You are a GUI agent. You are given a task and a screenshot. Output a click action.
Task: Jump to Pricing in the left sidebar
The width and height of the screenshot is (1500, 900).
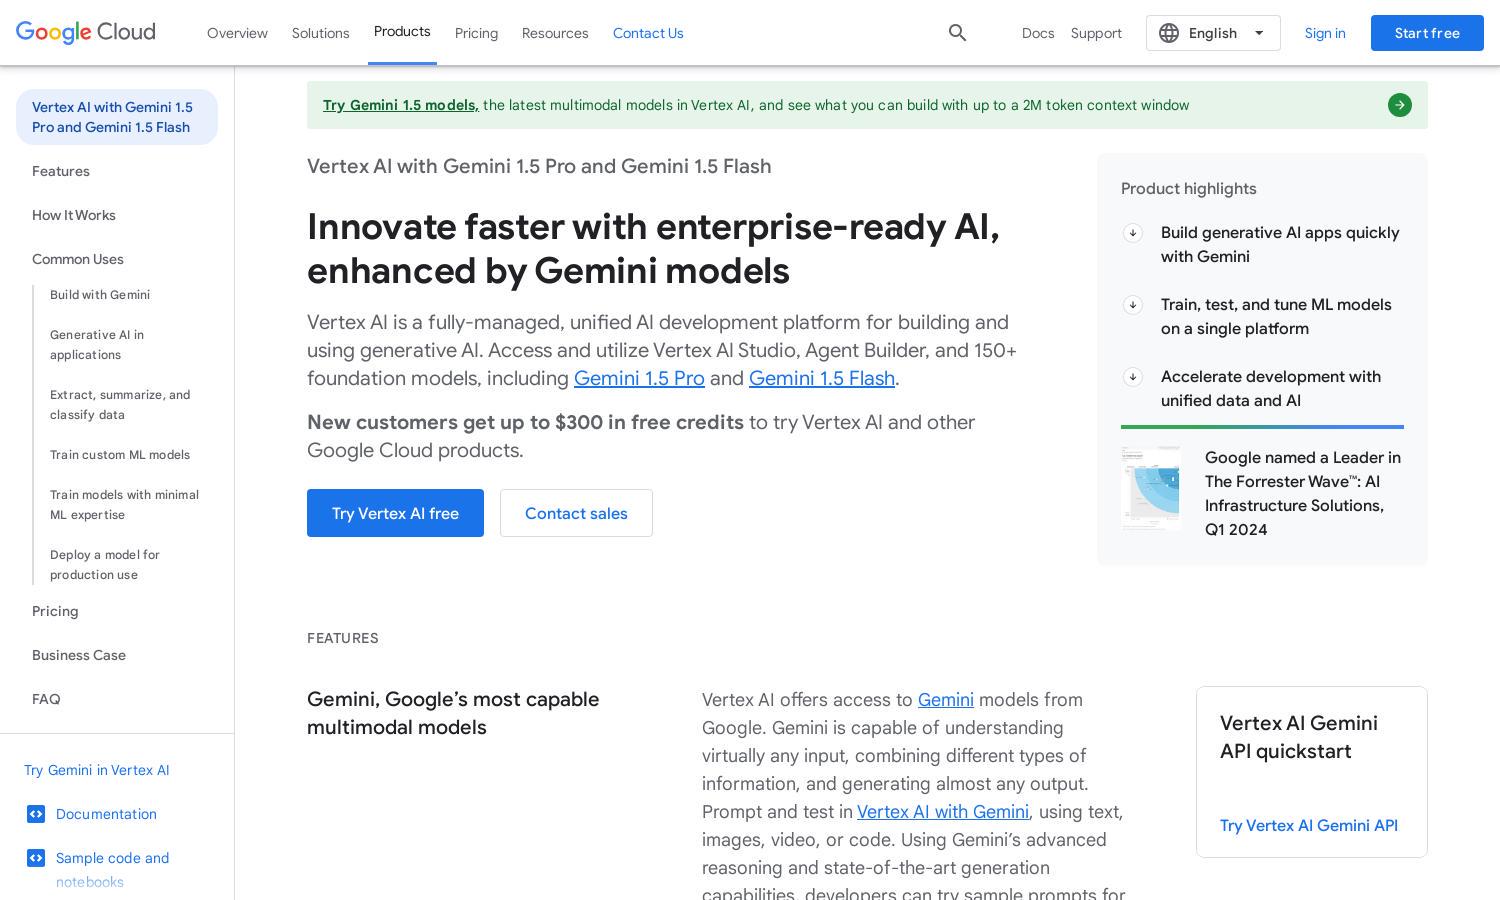point(55,611)
